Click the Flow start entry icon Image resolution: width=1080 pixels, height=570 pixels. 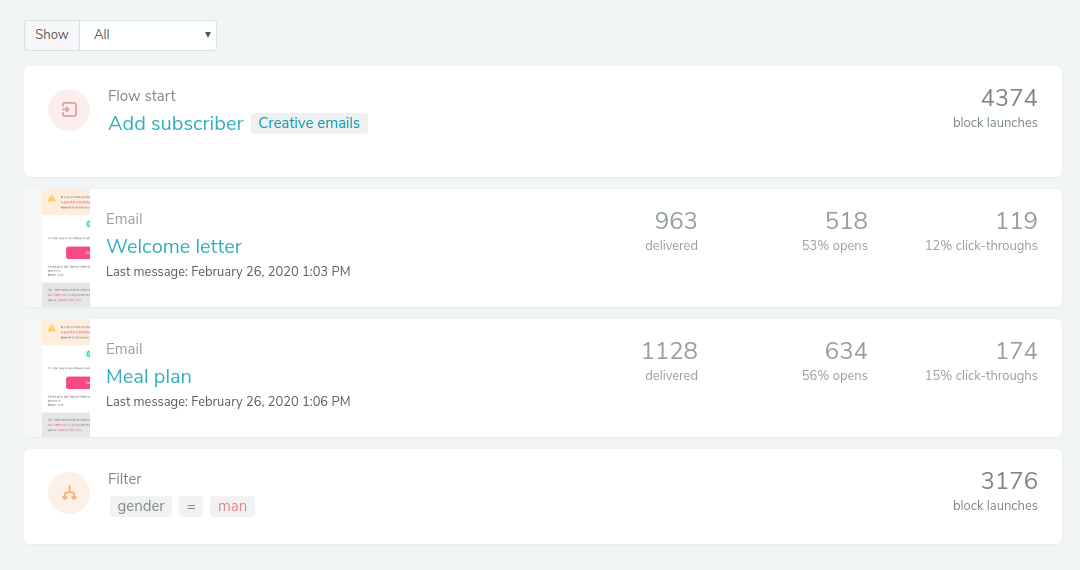point(69,110)
